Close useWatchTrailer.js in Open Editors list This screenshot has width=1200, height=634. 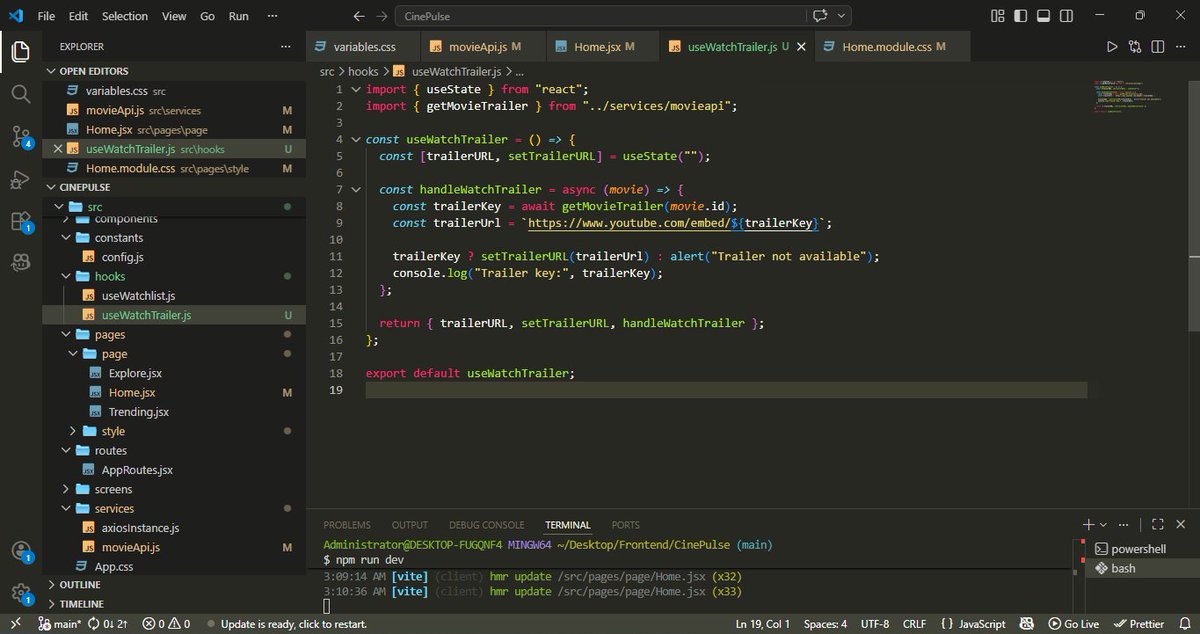tap(57, 149)
